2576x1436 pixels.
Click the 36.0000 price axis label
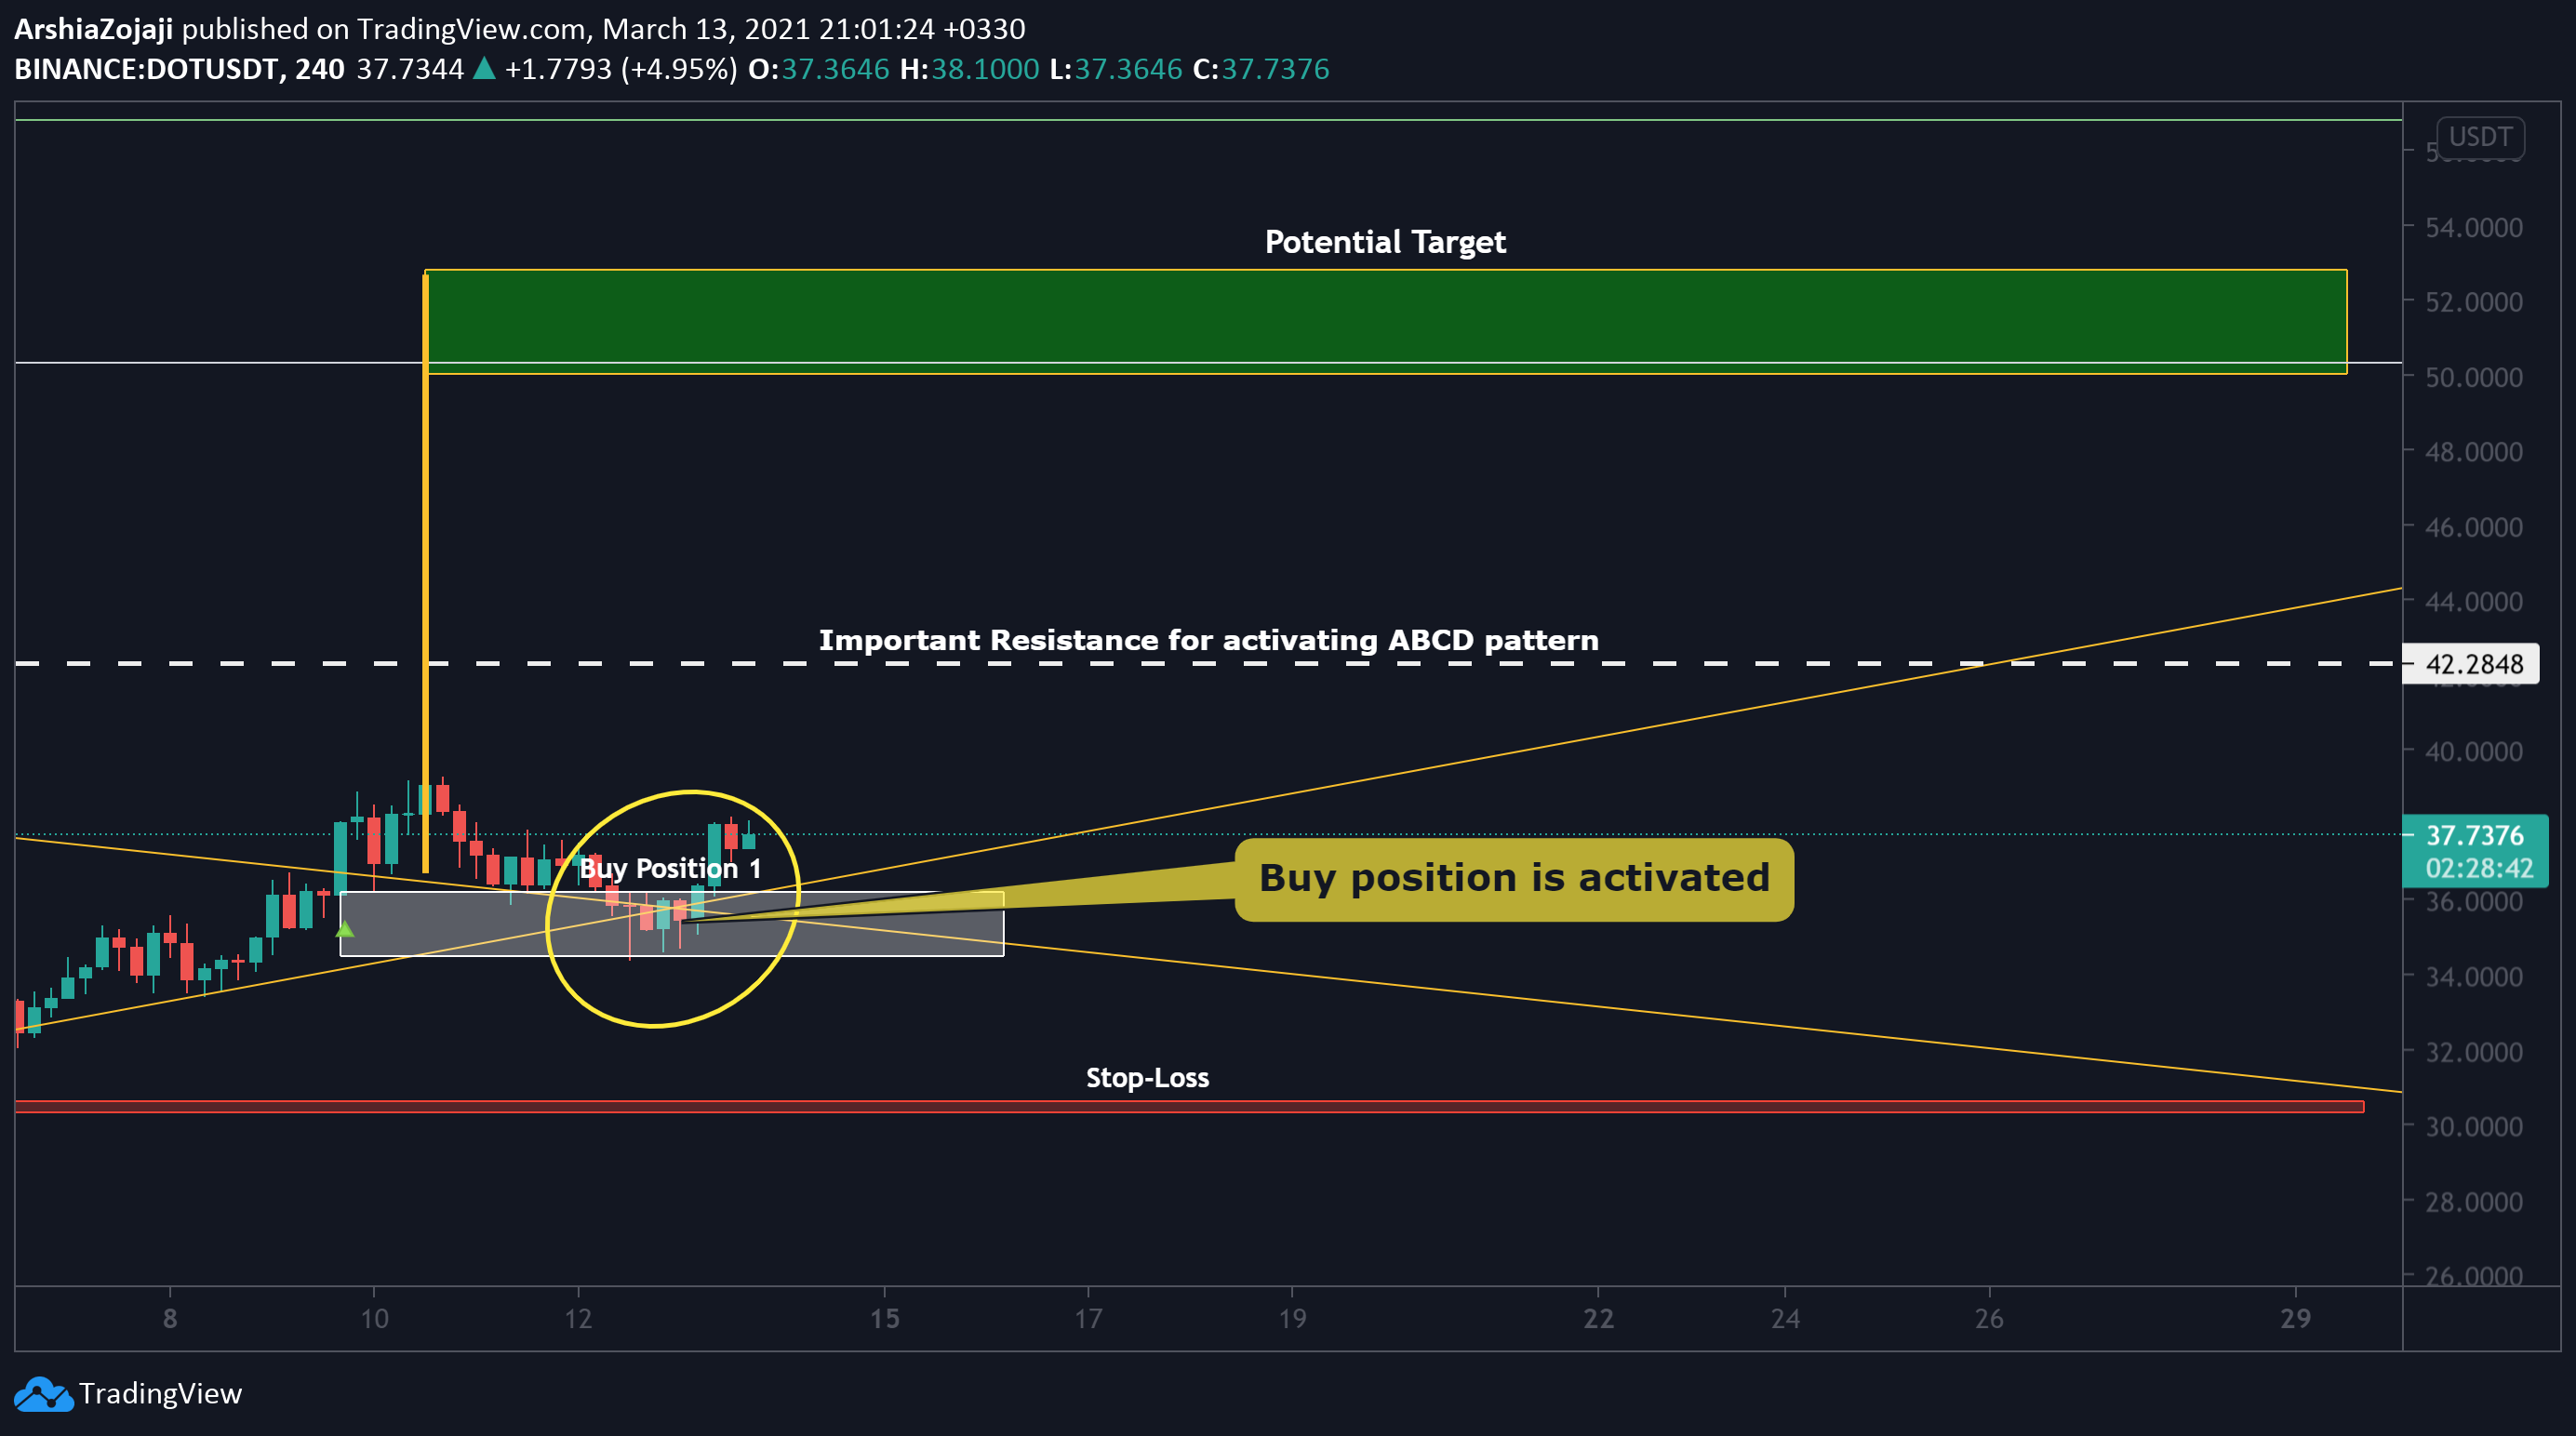(x=2474, y=902)
